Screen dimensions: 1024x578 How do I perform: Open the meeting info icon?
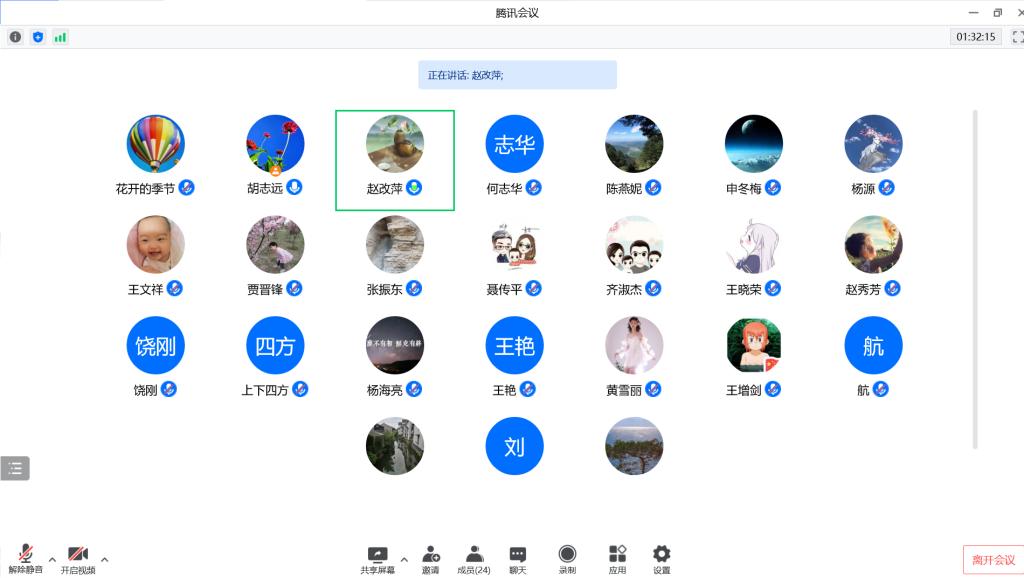(x=16, y=37)
